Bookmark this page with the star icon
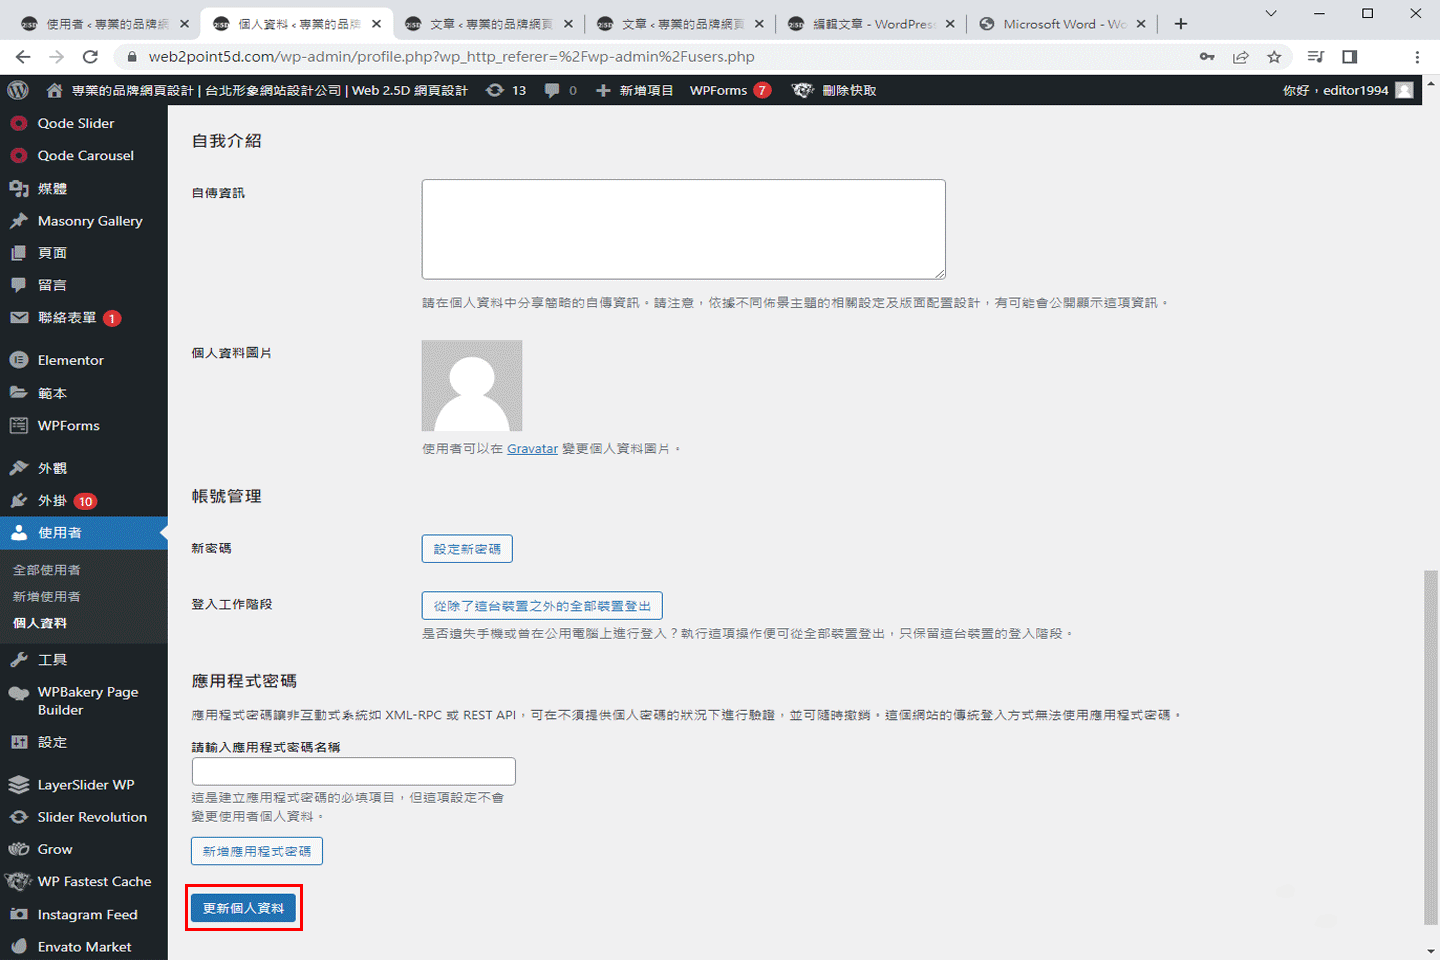1440x960 pixels. point(1274,57)
